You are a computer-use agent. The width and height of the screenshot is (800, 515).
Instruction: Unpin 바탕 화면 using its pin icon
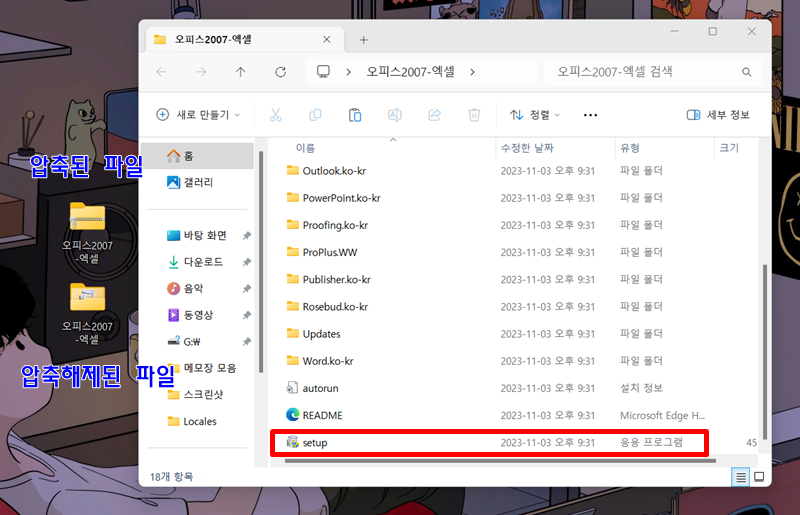point(246,235)
